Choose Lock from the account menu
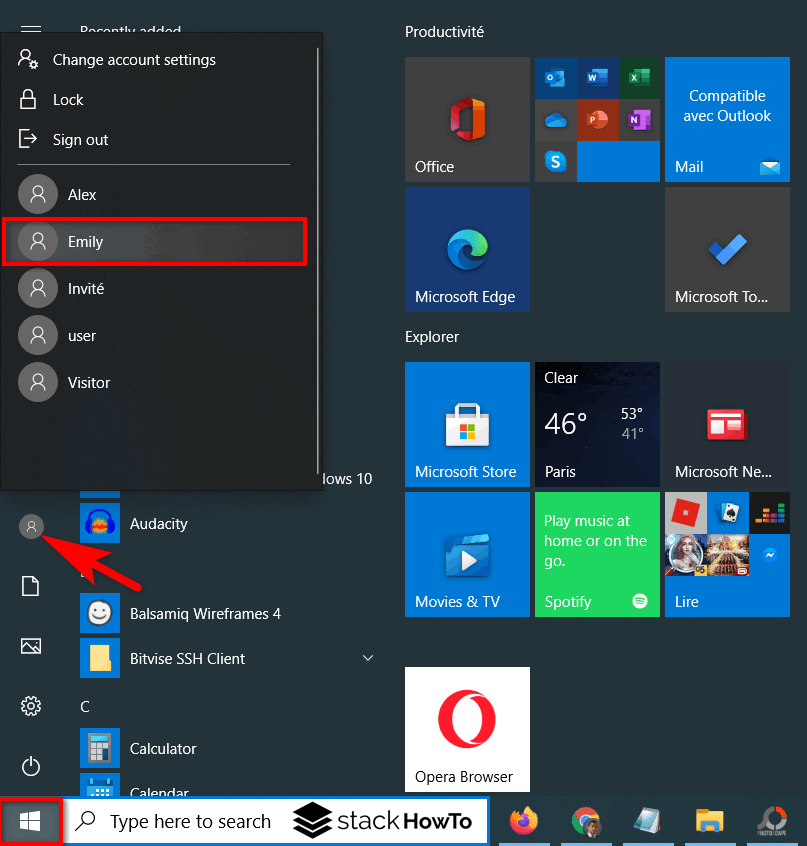Viewport: 807px width, 846px height. click(67, 99)
